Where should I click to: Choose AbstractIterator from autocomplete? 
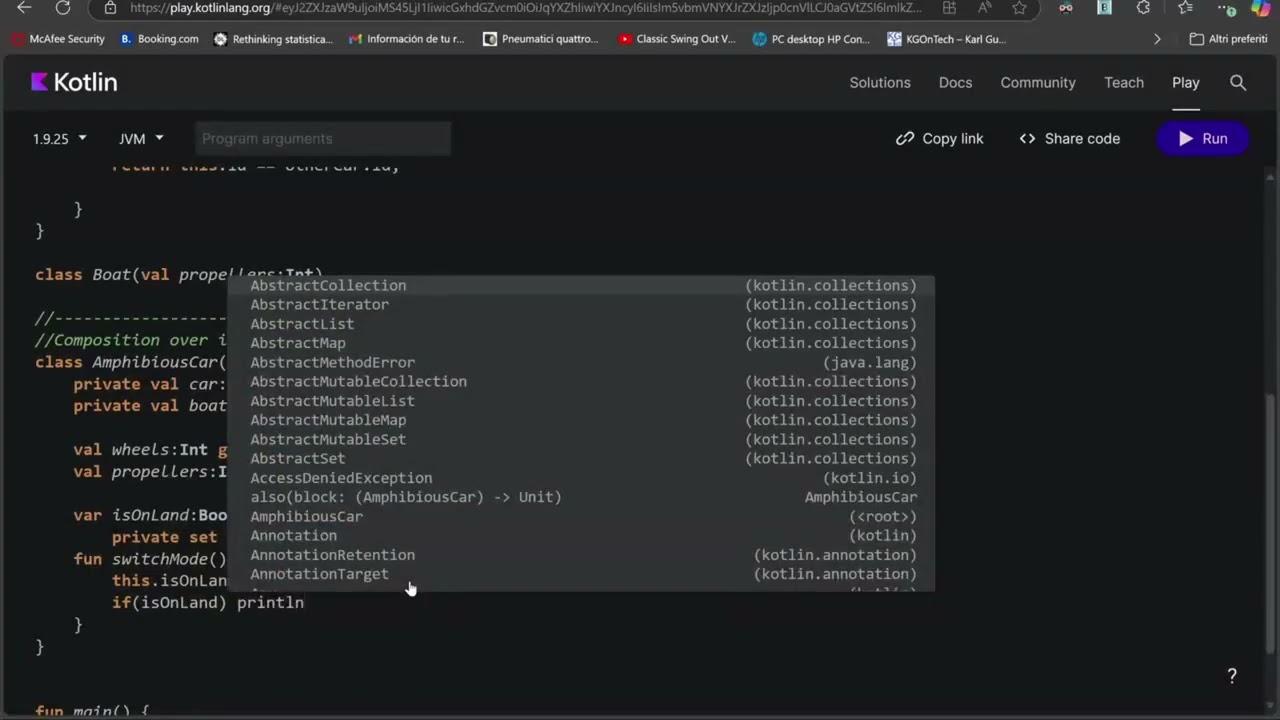pyautogui.click(x=581, y=305)
